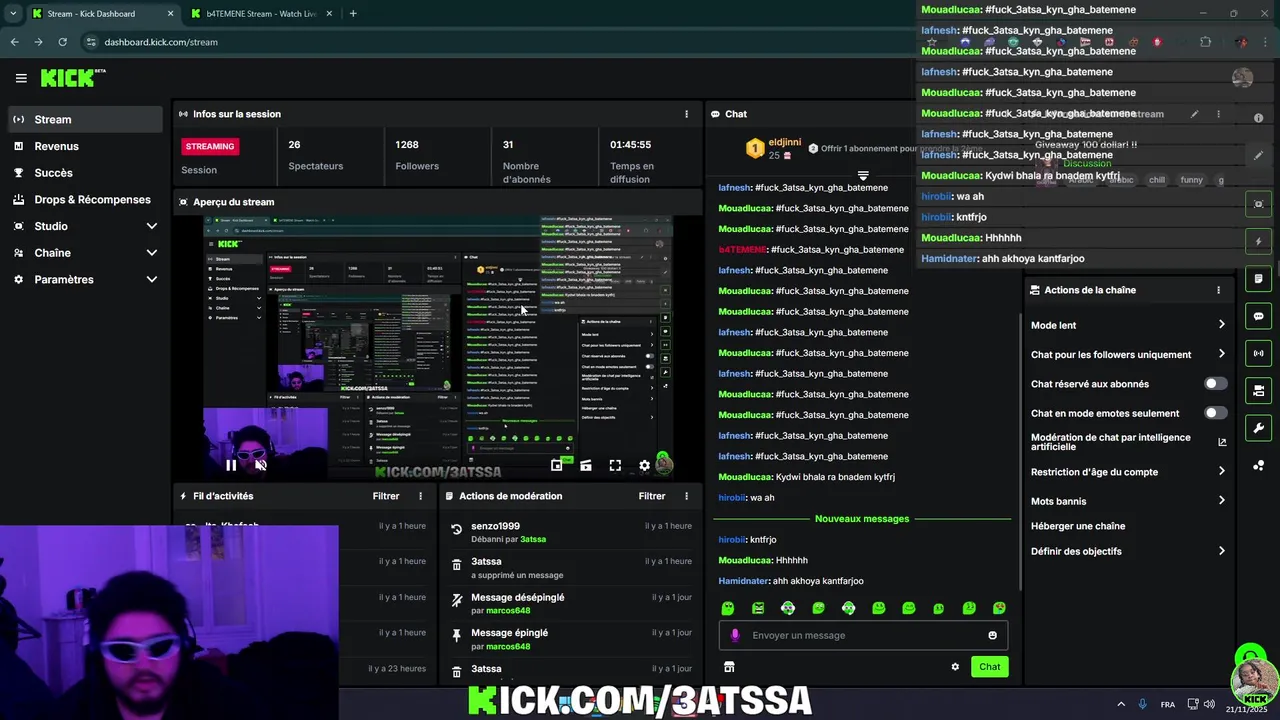Click username Hamidnater in dashboard chat
The height and width of the screenshot is (720, 1280).
coord(743,581)
